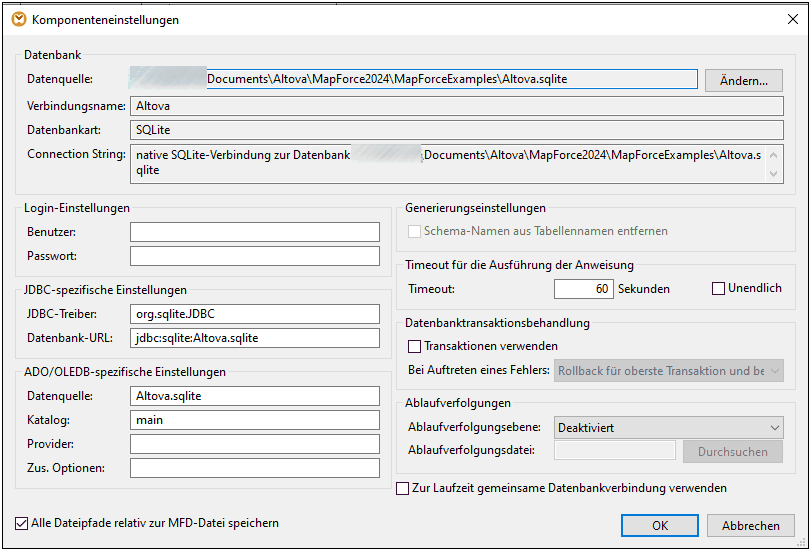
Task: Click the Timeout seconds field
Action: coord(584,289)
